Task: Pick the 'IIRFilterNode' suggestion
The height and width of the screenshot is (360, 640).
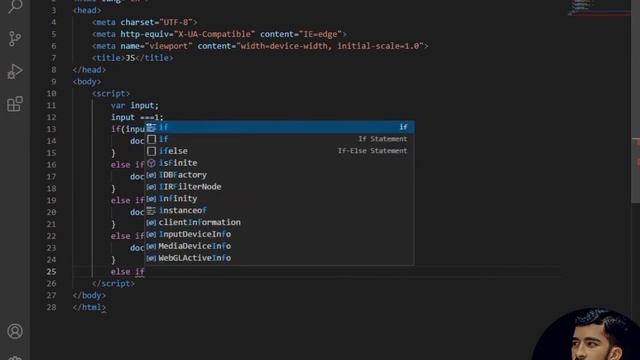Action: point(280,187)
